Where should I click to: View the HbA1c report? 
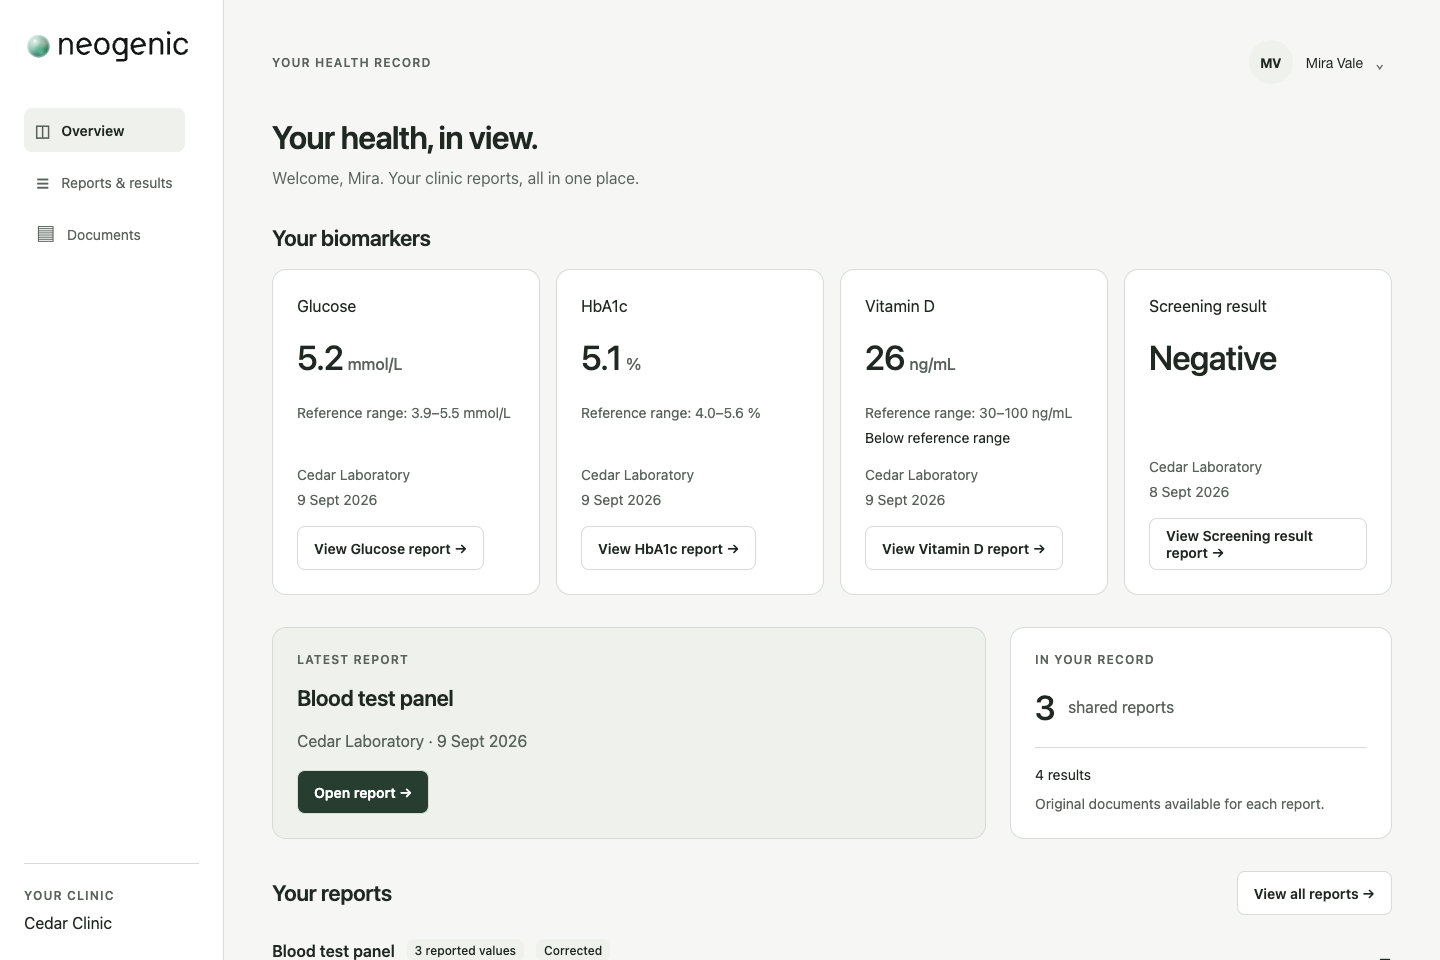(668, 548)
